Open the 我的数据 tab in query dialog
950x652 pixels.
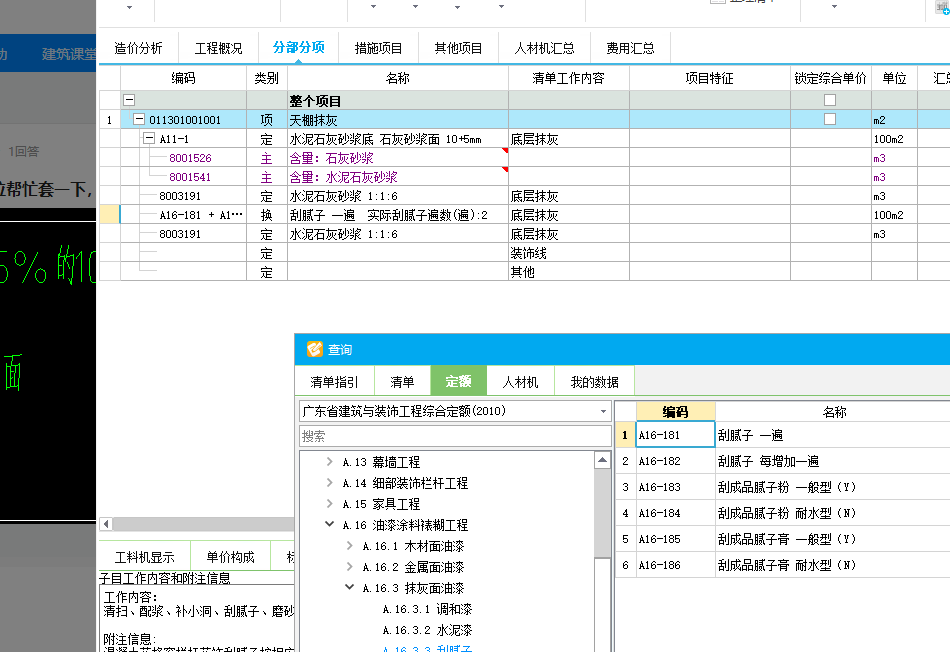[x=594, y=382]
